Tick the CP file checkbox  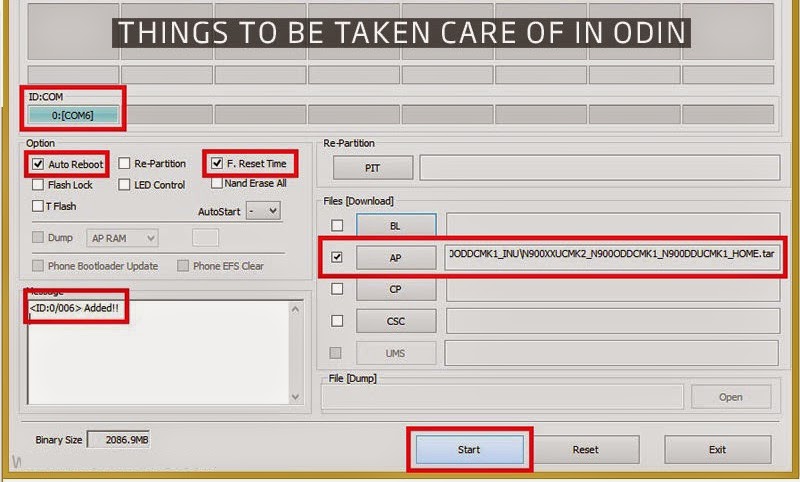[337, 289]
